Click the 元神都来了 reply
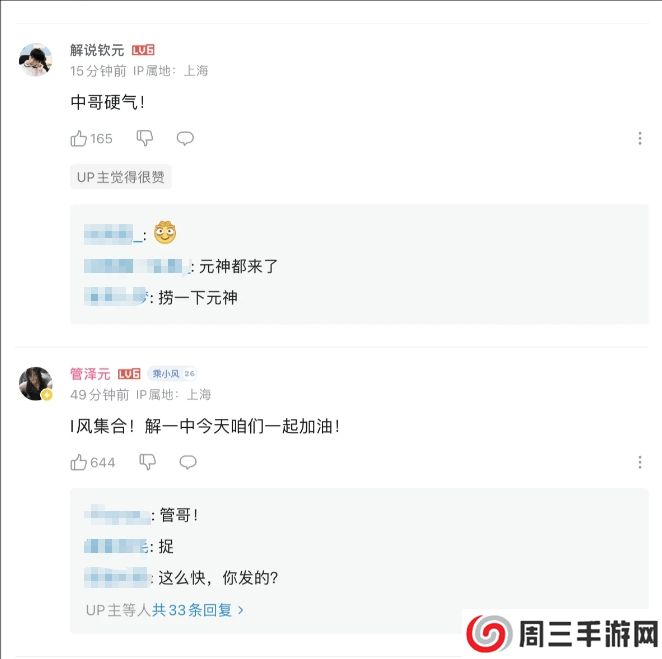Image resolution: width=662 pixels, height=659 pixels. [238, 266]
